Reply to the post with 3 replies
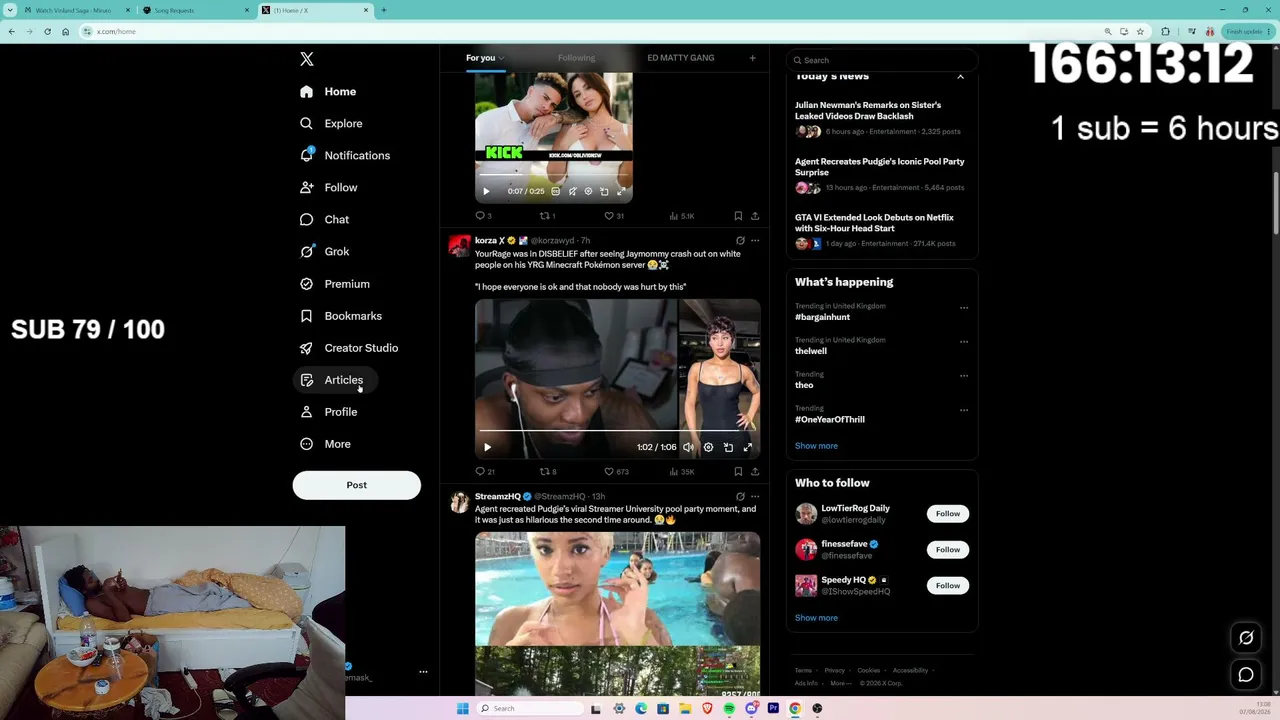 (x=483, y=216)
